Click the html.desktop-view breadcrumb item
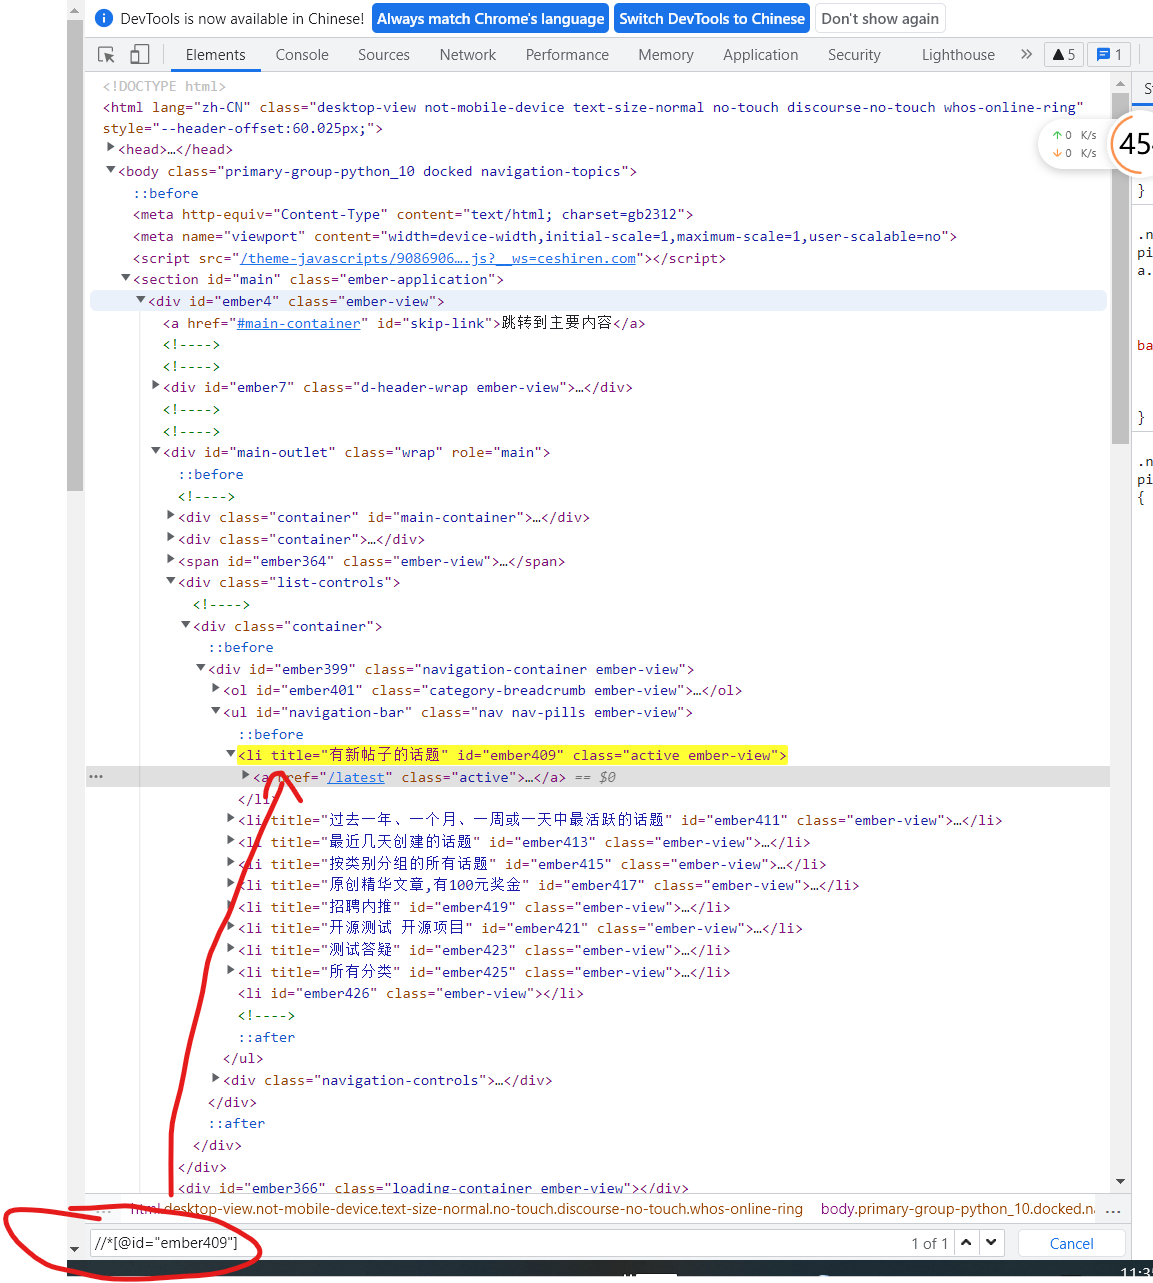 coord(466,1209)
